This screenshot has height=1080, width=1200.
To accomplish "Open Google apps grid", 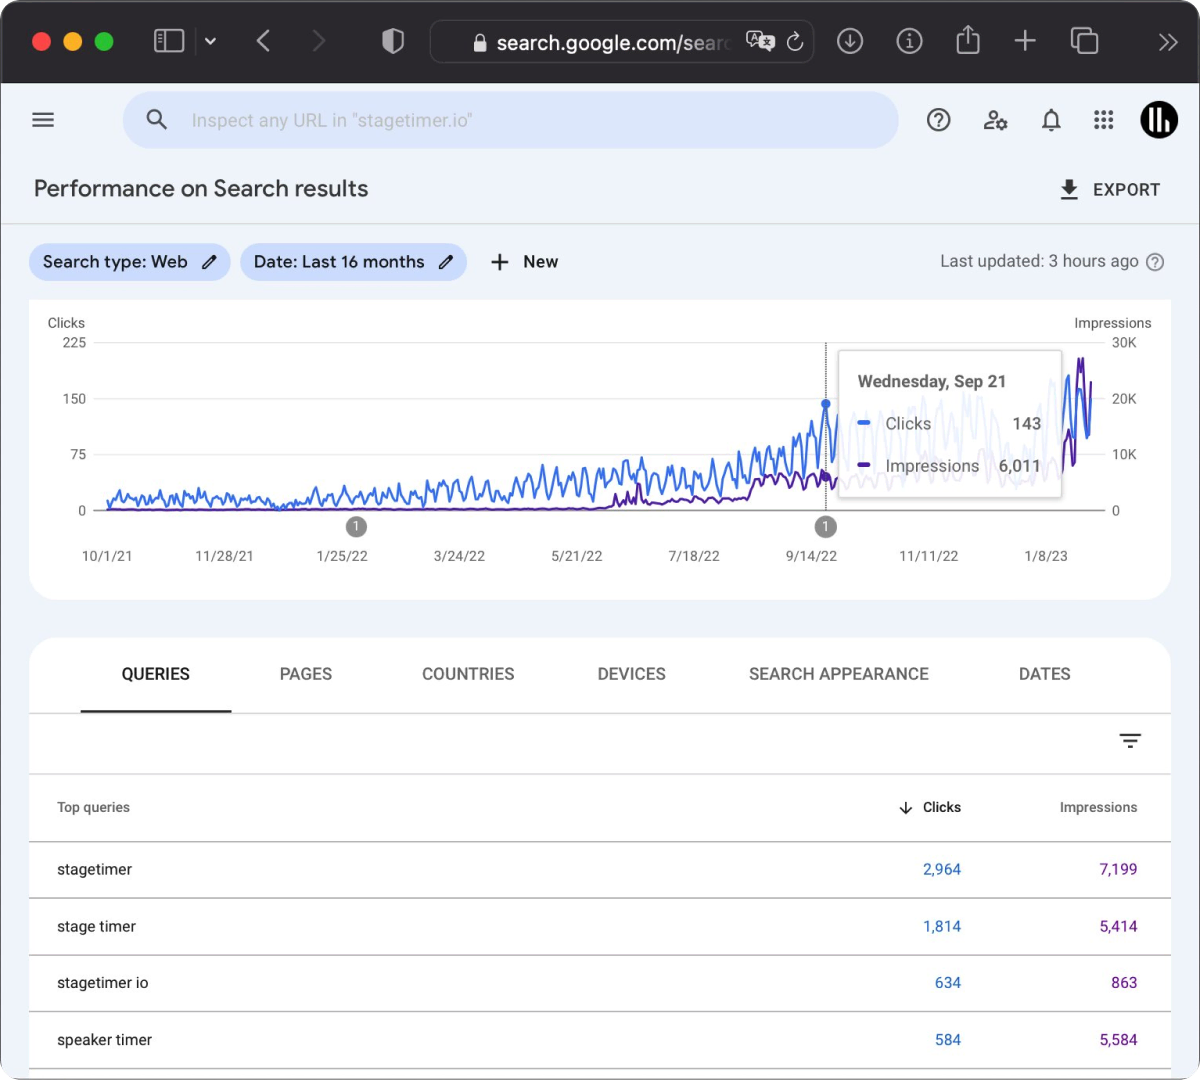I will 1104,120.
